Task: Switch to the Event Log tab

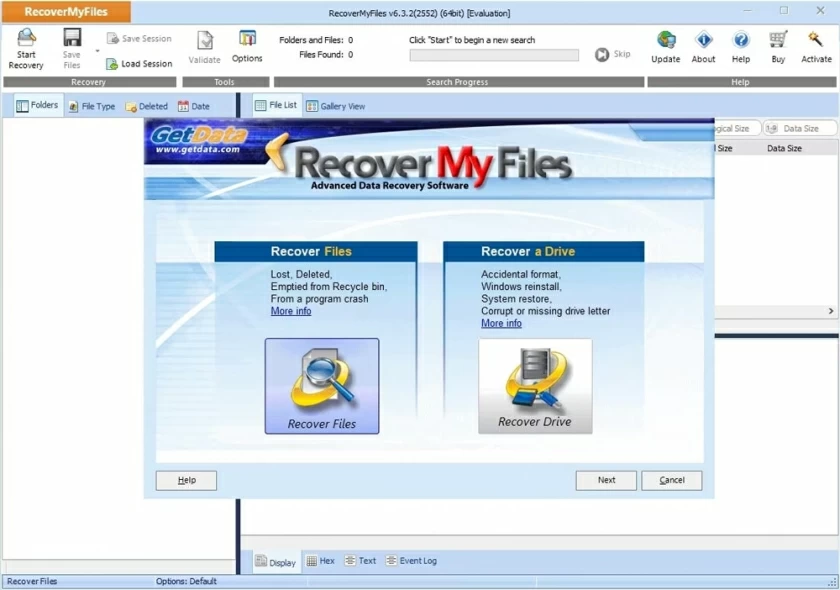Action: (411, 561)
